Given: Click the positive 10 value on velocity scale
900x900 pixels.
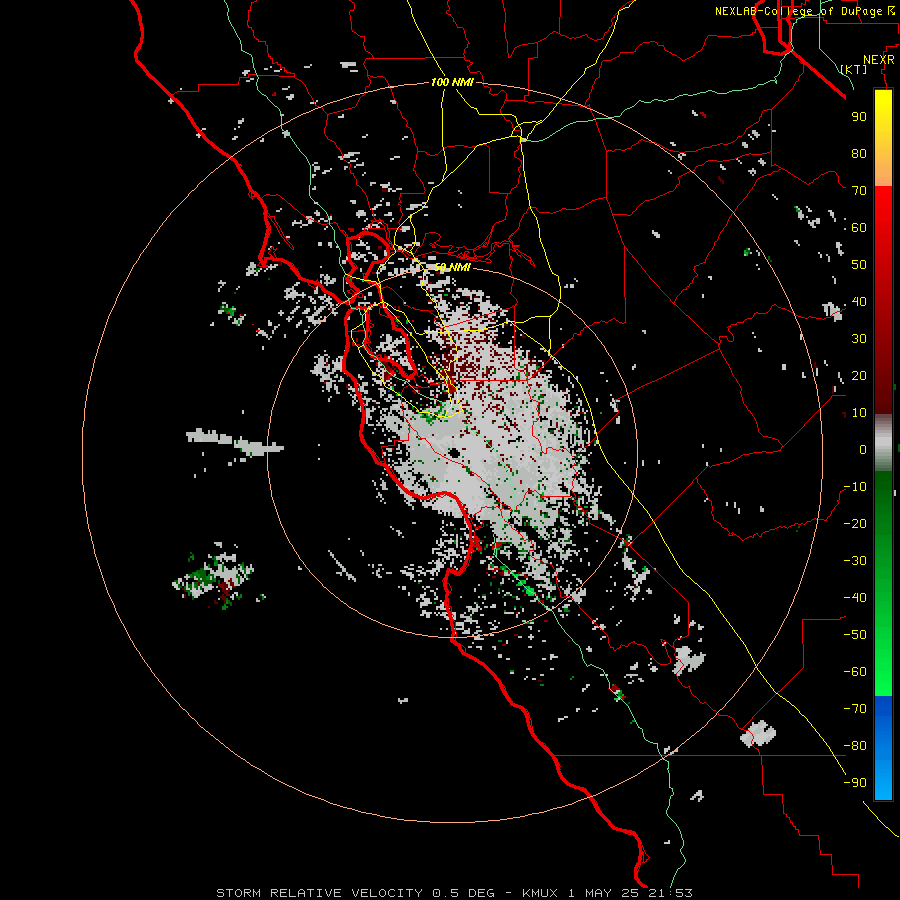Looking at the screenshot, I should 859,413.
